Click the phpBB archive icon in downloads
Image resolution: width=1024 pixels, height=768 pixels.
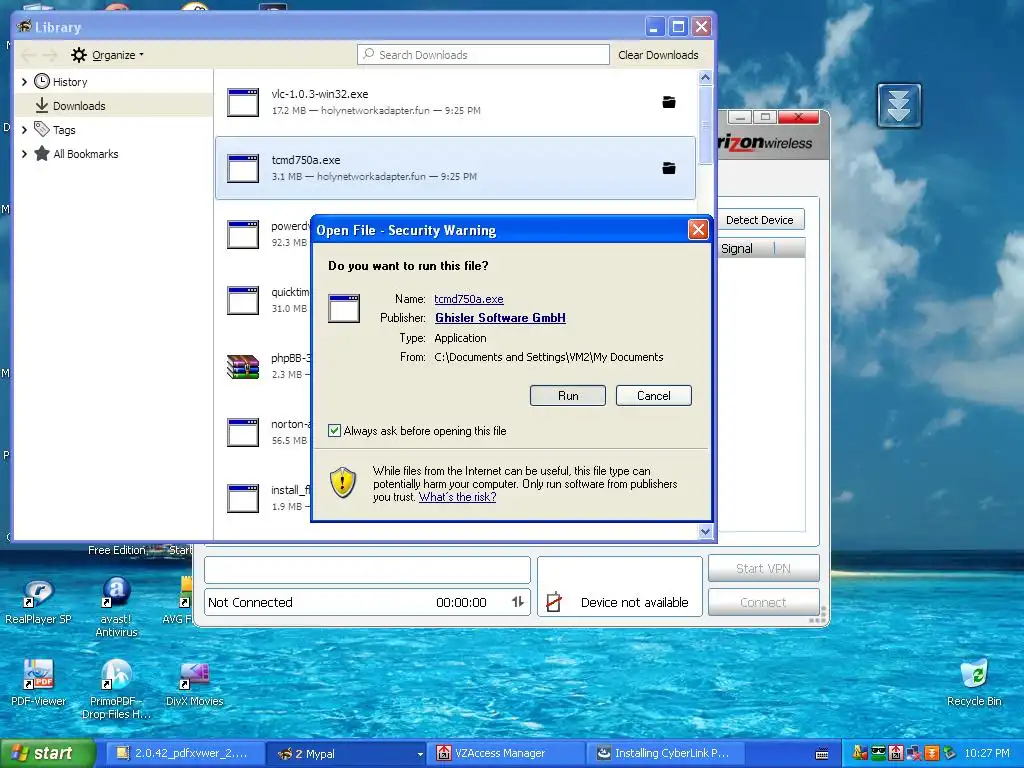[x=243, y=366]
